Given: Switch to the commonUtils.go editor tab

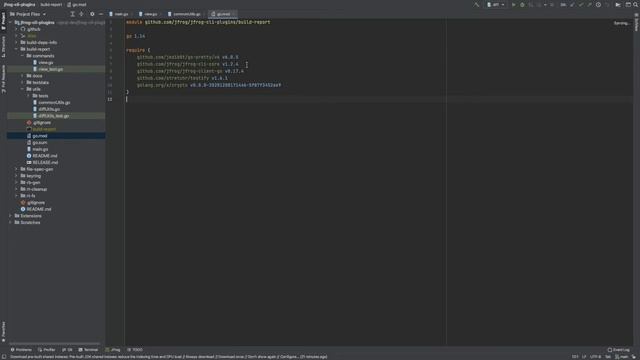Looking at the screenshot, I should click(x=184, y=14).
